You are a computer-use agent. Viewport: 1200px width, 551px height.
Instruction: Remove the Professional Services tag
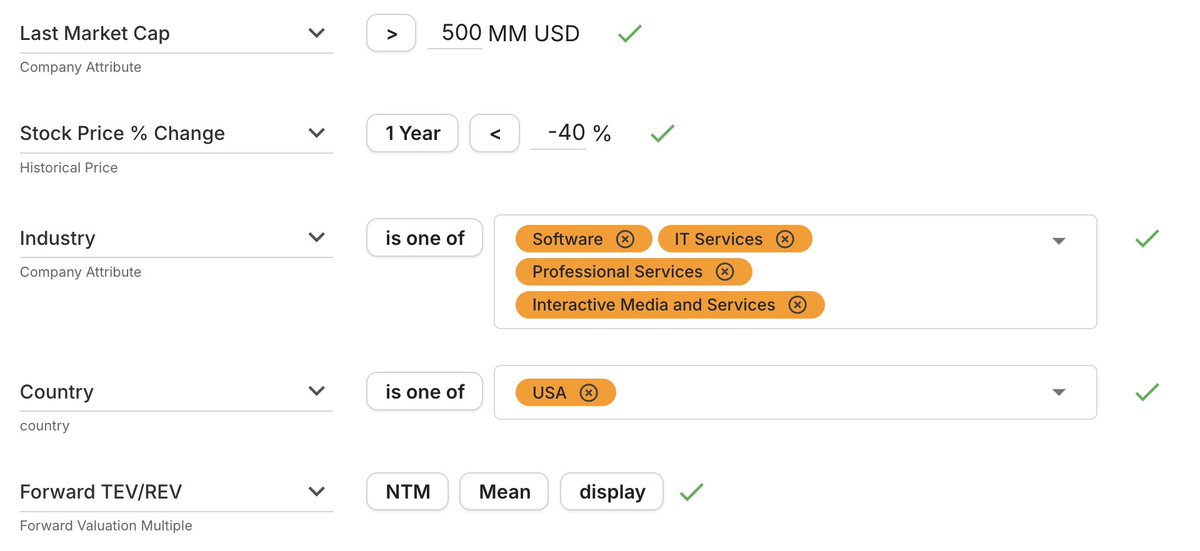click(x=725, y=272)
